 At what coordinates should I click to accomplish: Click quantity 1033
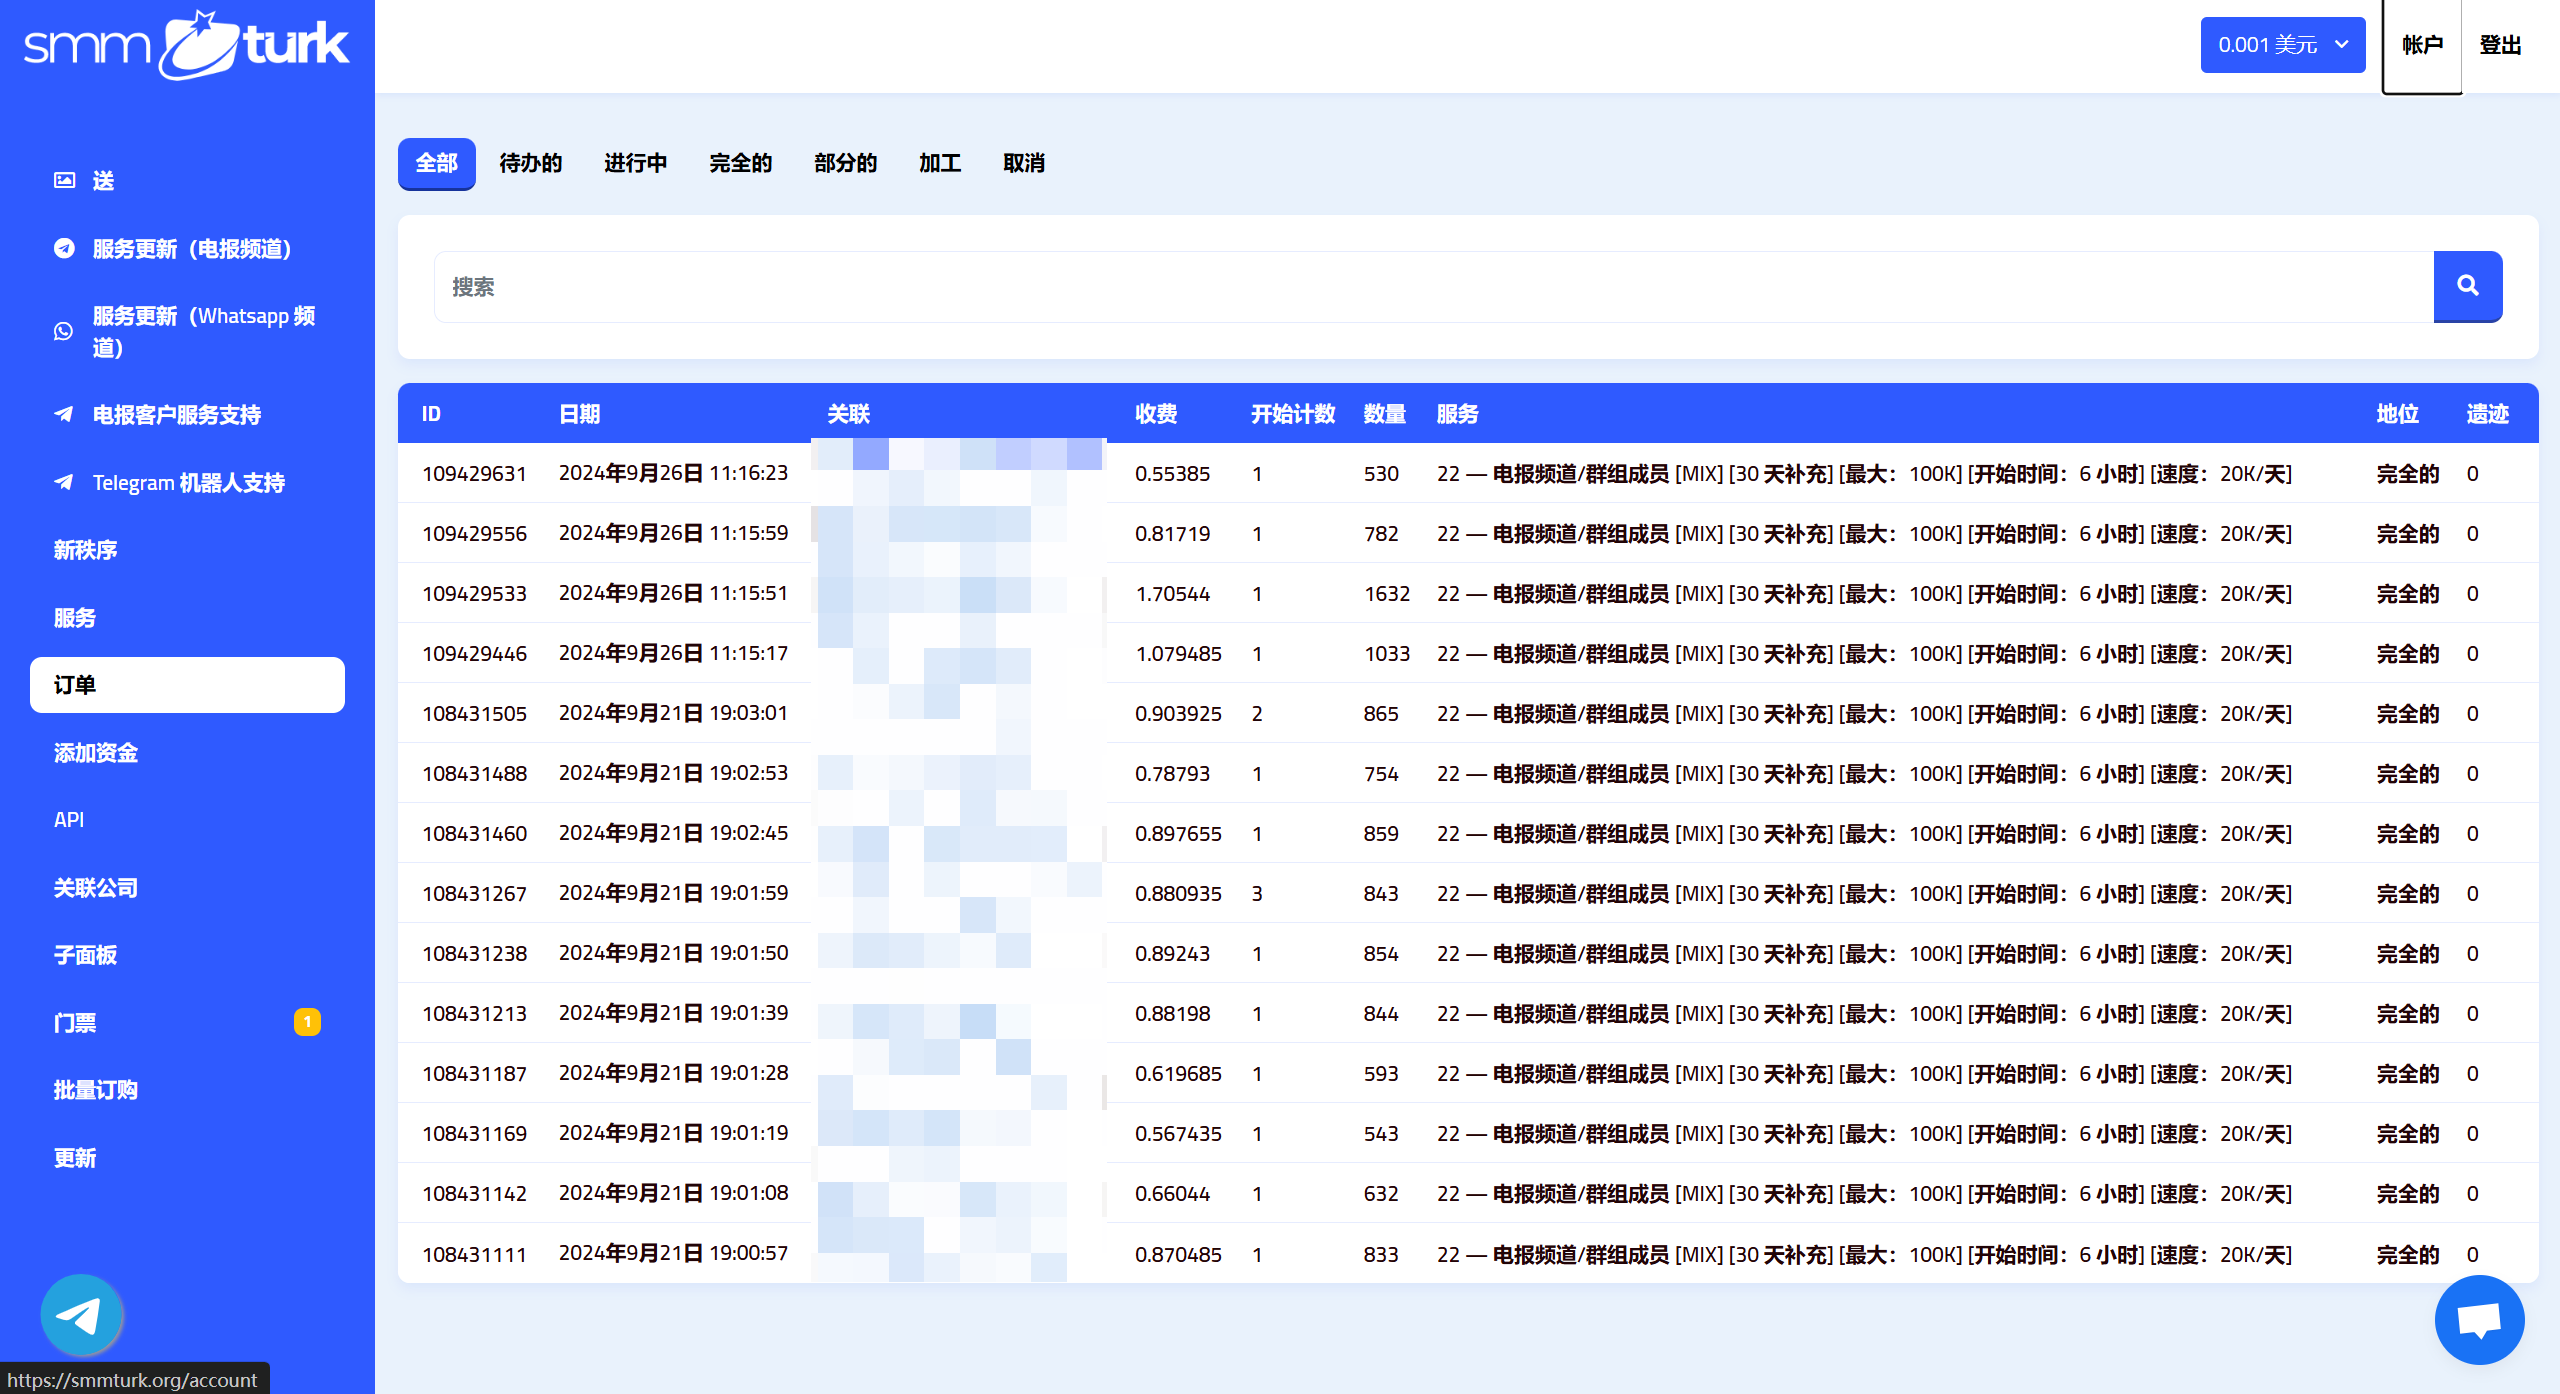click(1387, 654)
